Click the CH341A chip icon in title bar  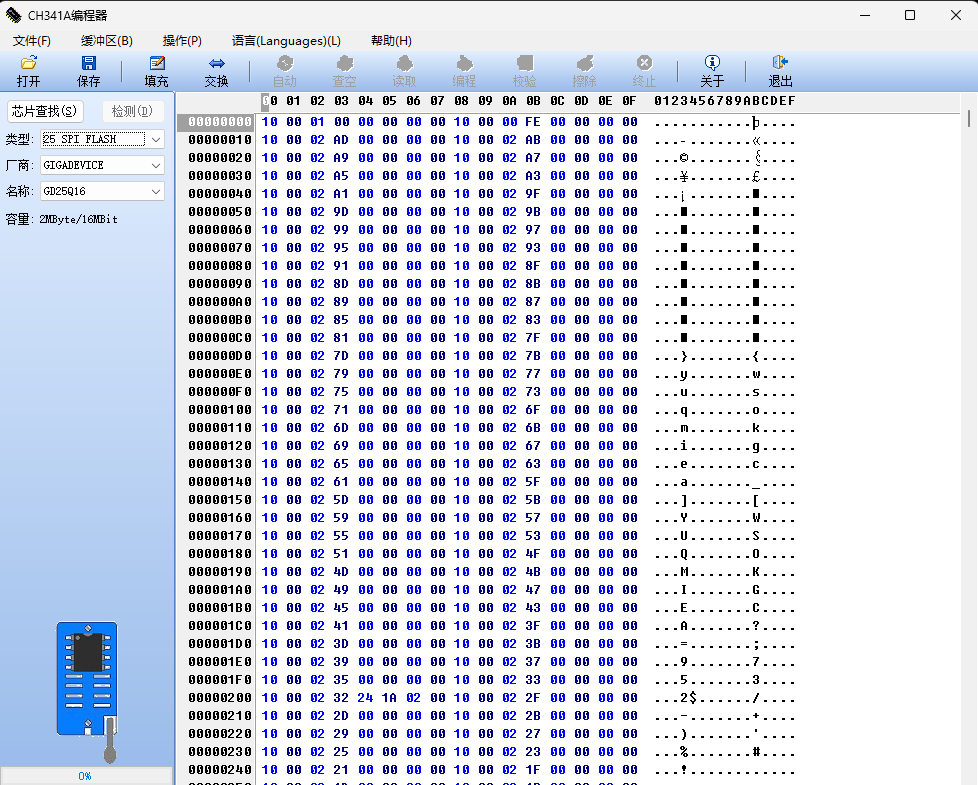13,15
